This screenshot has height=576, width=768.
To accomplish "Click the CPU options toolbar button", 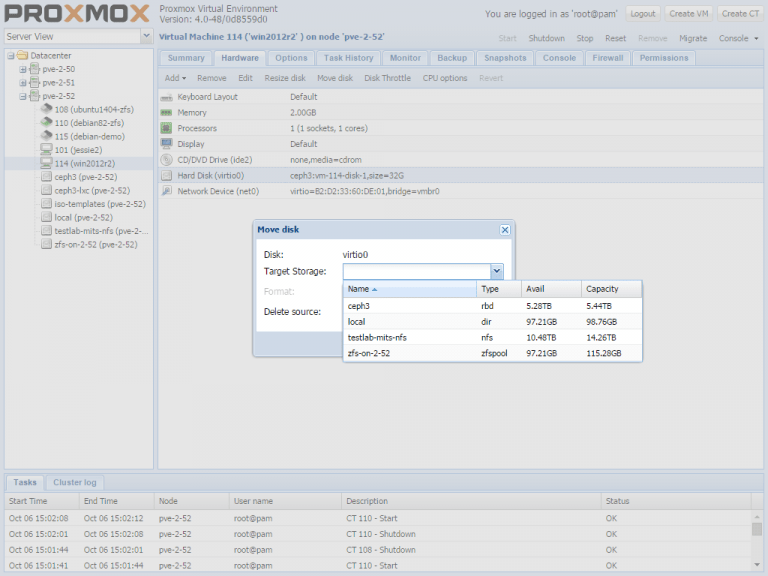I will pyautogui.click(x=445, y=78).
